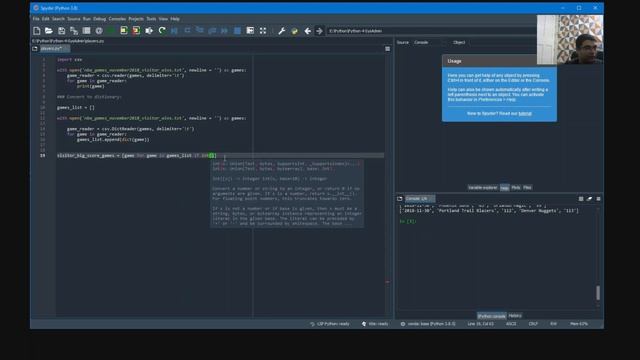This screenshot has height=360, width=640.
Task: Run current cell icon
Action: pyautogui.click(x=124, y=31)
